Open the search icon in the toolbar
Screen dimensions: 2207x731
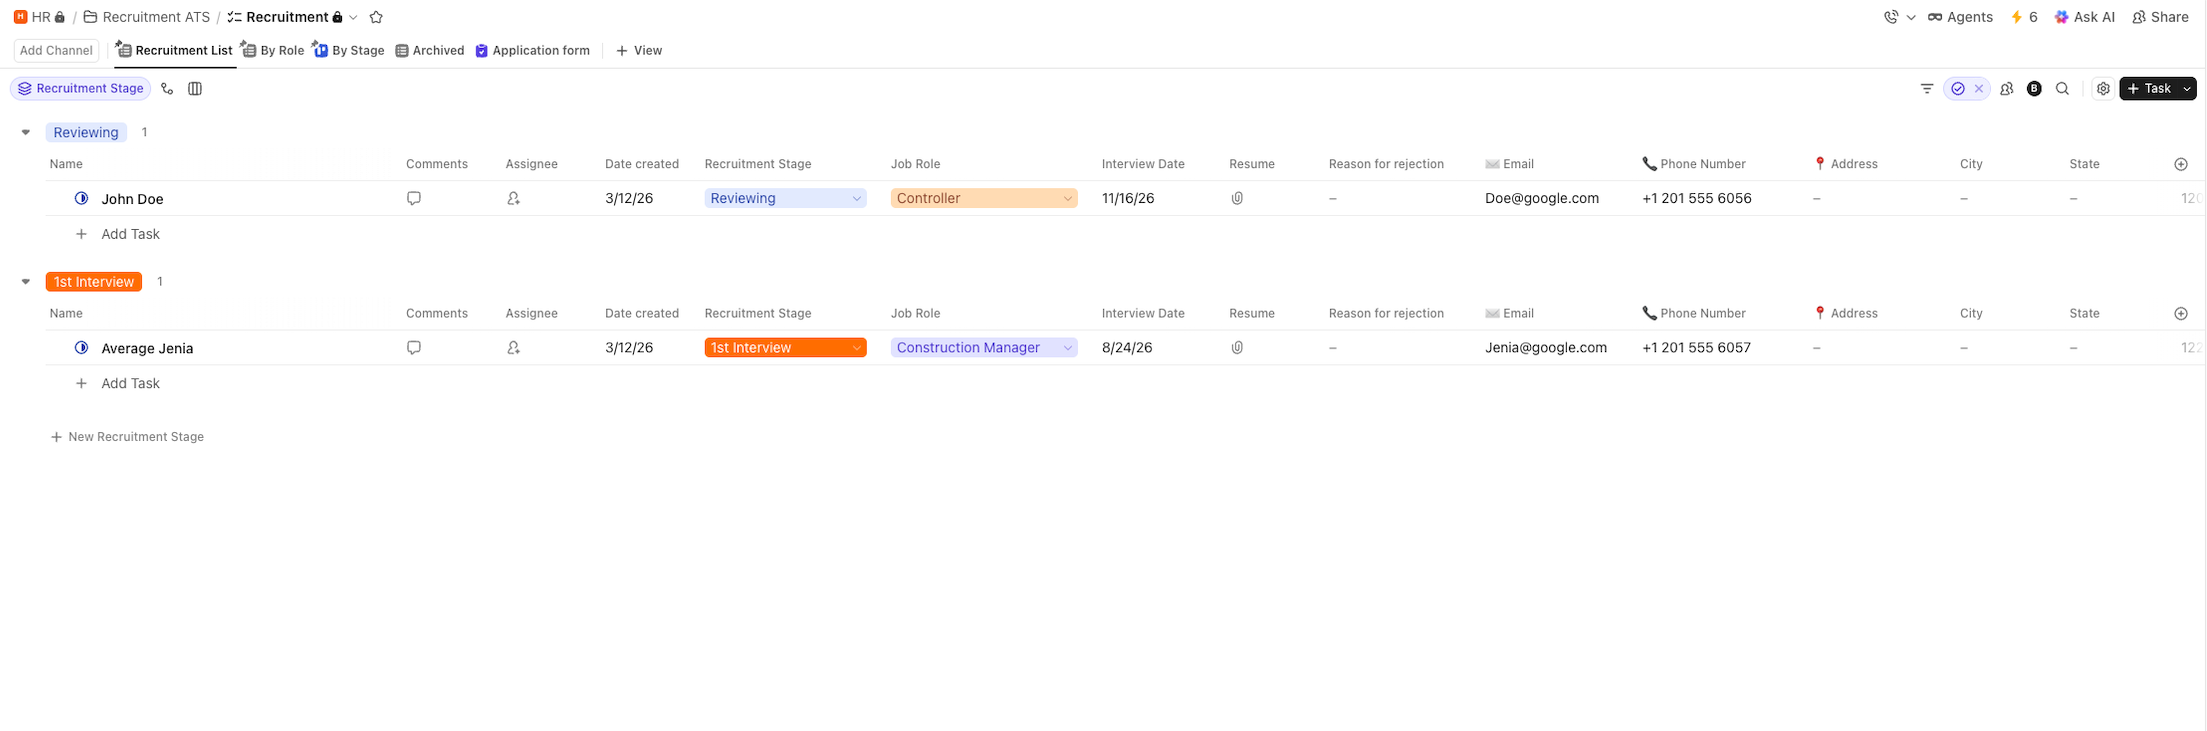click(x=2062, y=89)
